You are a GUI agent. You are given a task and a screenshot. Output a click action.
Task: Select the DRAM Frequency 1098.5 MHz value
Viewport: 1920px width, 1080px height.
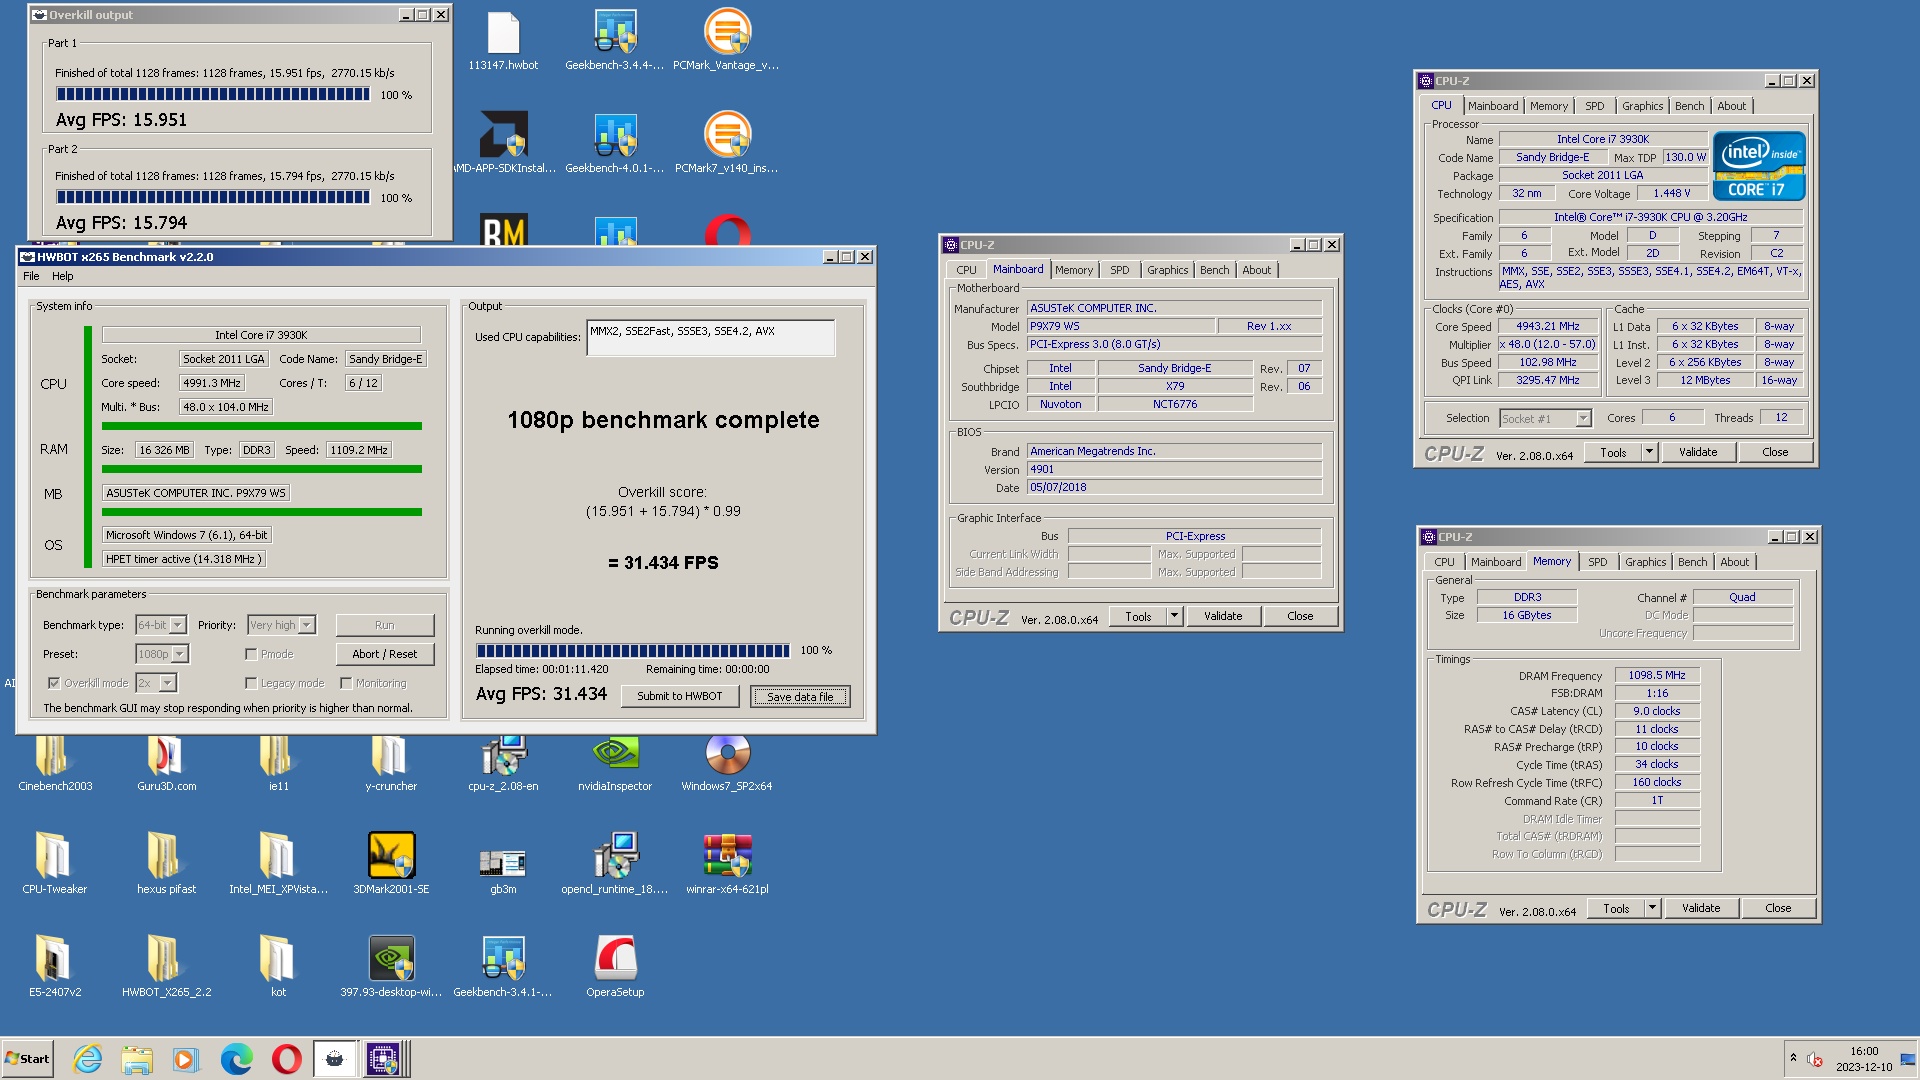point(1657,676)
